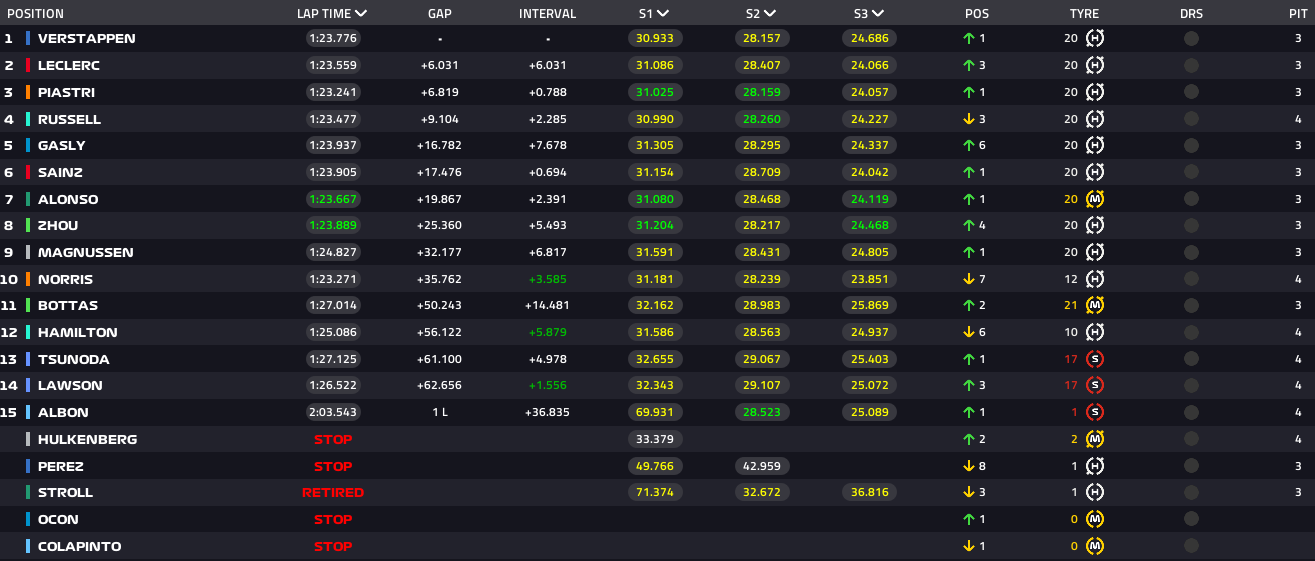
Task: Click the TYRE column header
Action: coord(1084,14)
